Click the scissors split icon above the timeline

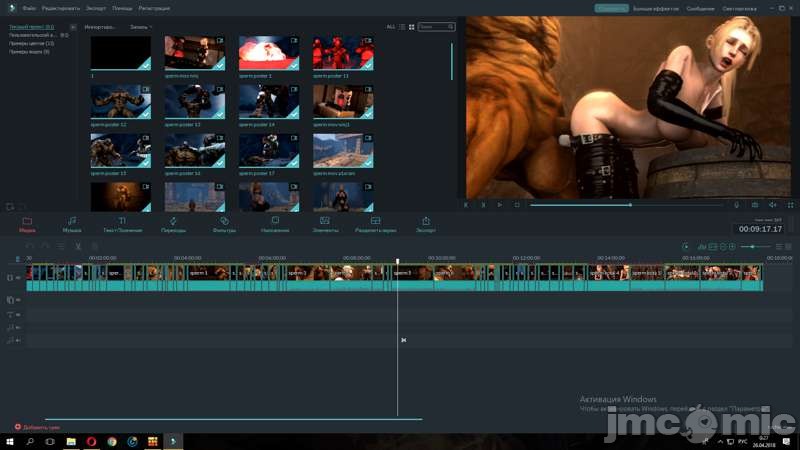pyautogui.click(x=78, y=246)
